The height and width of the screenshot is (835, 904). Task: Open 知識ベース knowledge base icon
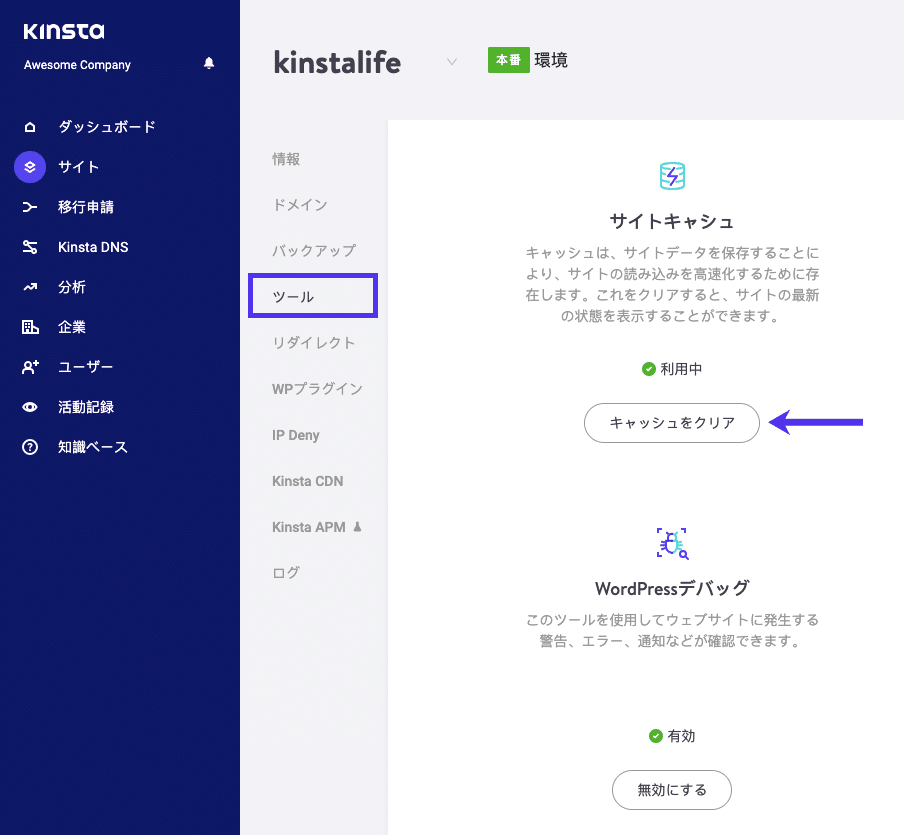tap(29, 447)
